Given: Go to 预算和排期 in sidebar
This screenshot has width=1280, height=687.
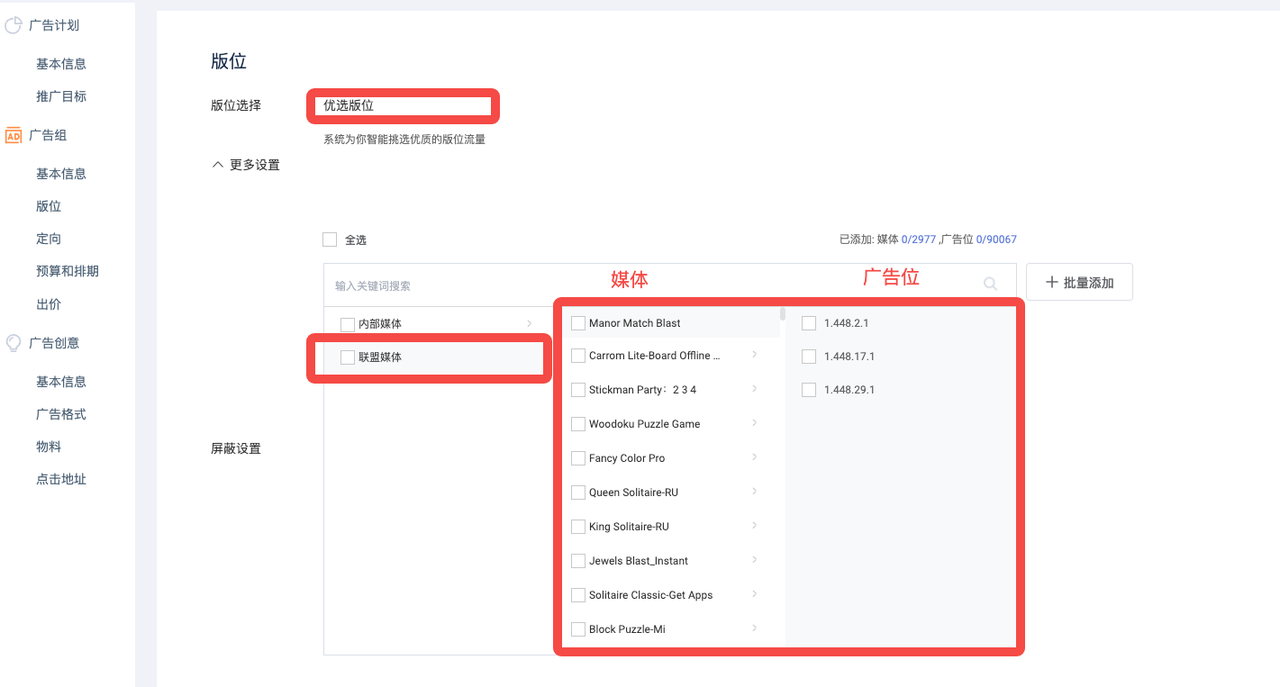Looking at the screenshot, I should coord(67,271).
